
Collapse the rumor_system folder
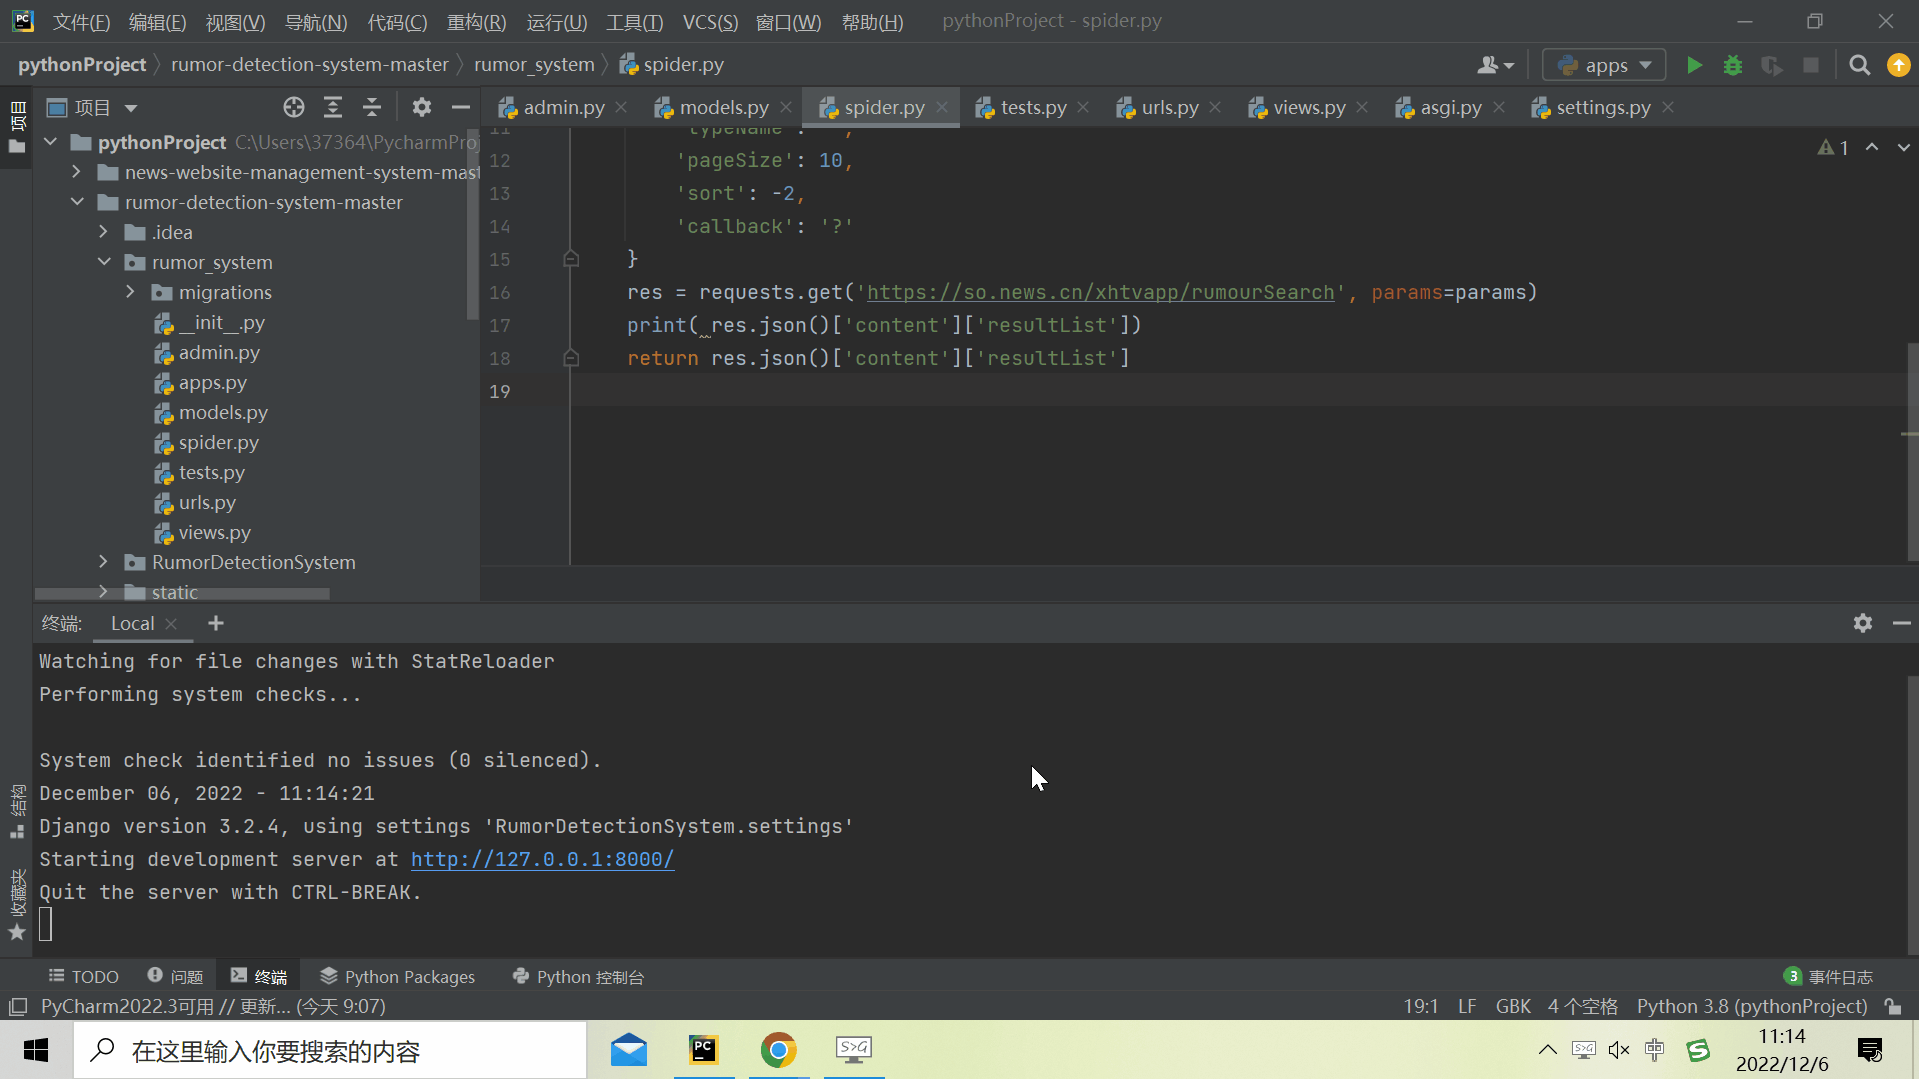click(x=104, y=262)
